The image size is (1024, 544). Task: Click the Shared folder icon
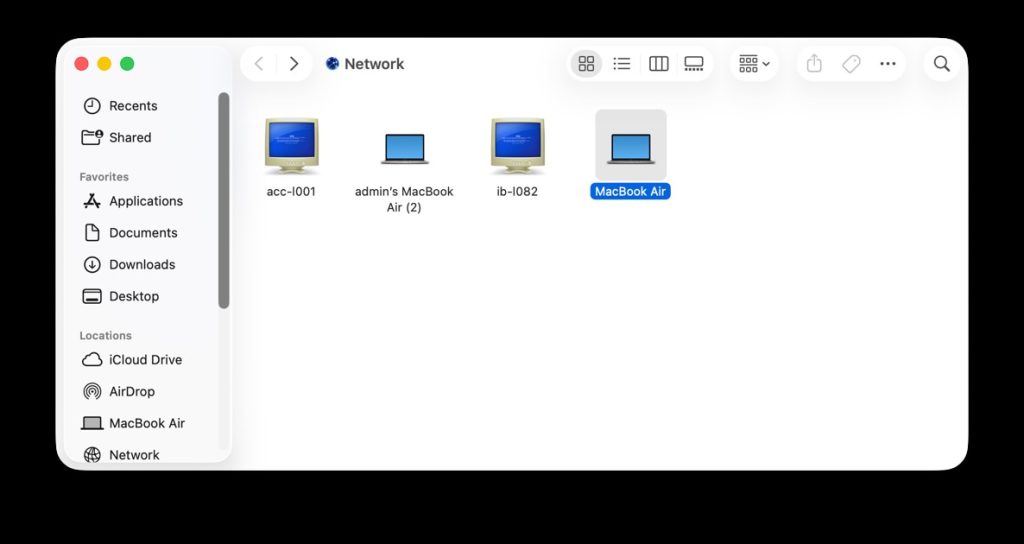point(92,137)
